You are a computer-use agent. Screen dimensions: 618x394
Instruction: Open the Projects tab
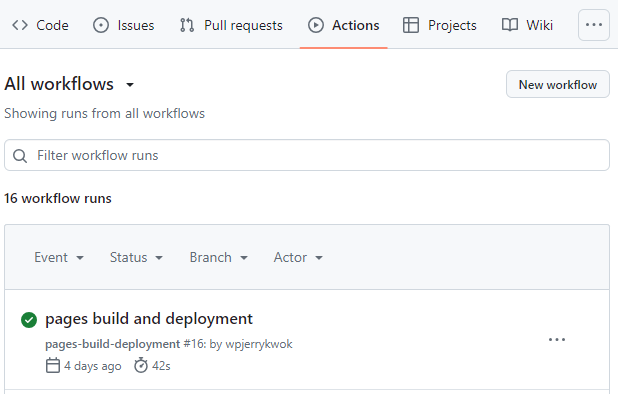coord(439,25)
